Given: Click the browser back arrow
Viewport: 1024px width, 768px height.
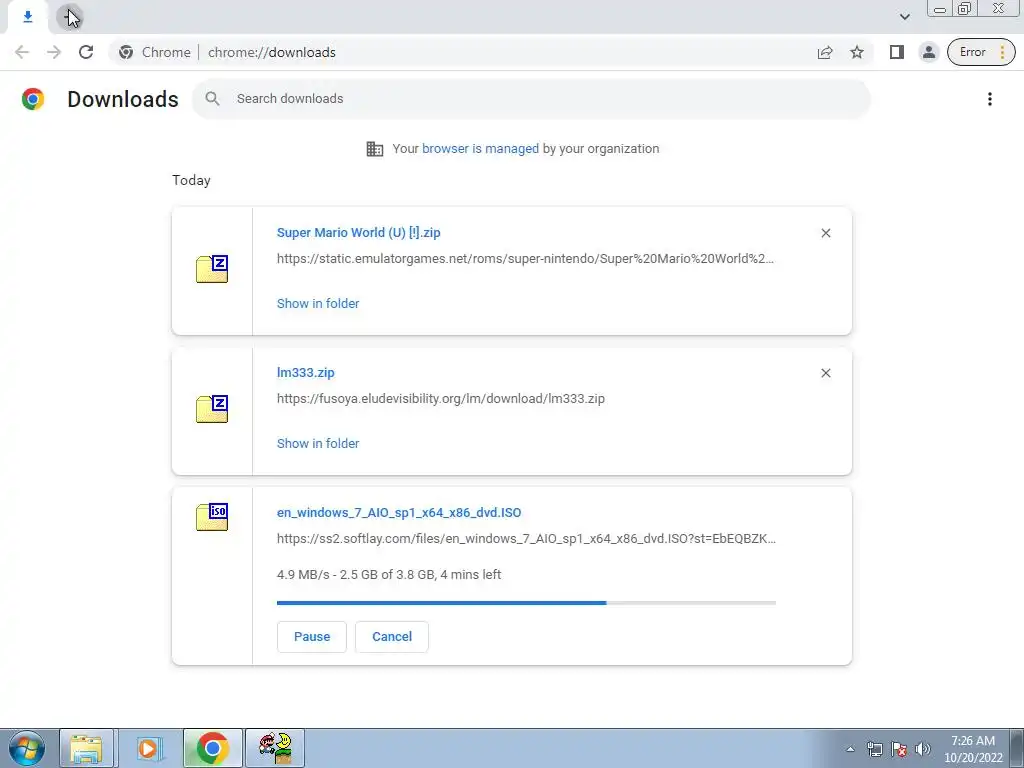Looking at the screenshot, I should tap(22, 52).
